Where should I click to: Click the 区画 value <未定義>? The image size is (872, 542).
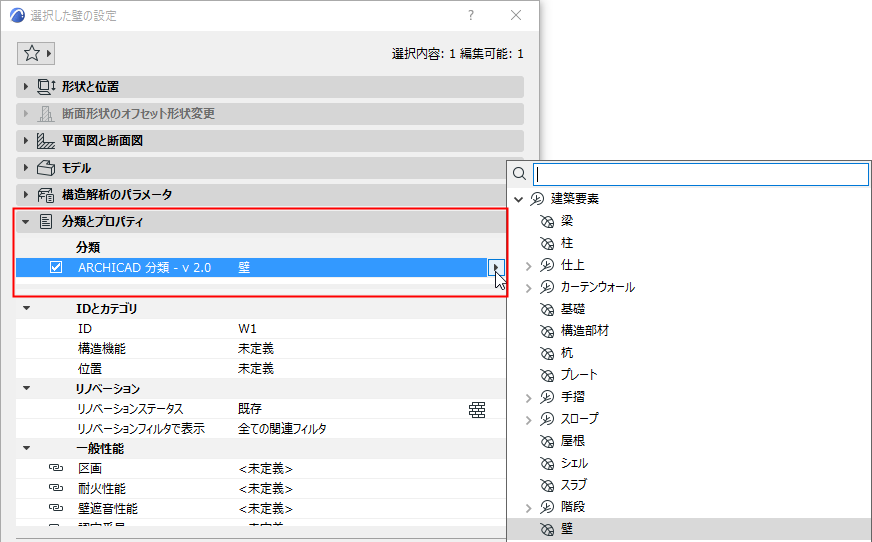point(265,469)
